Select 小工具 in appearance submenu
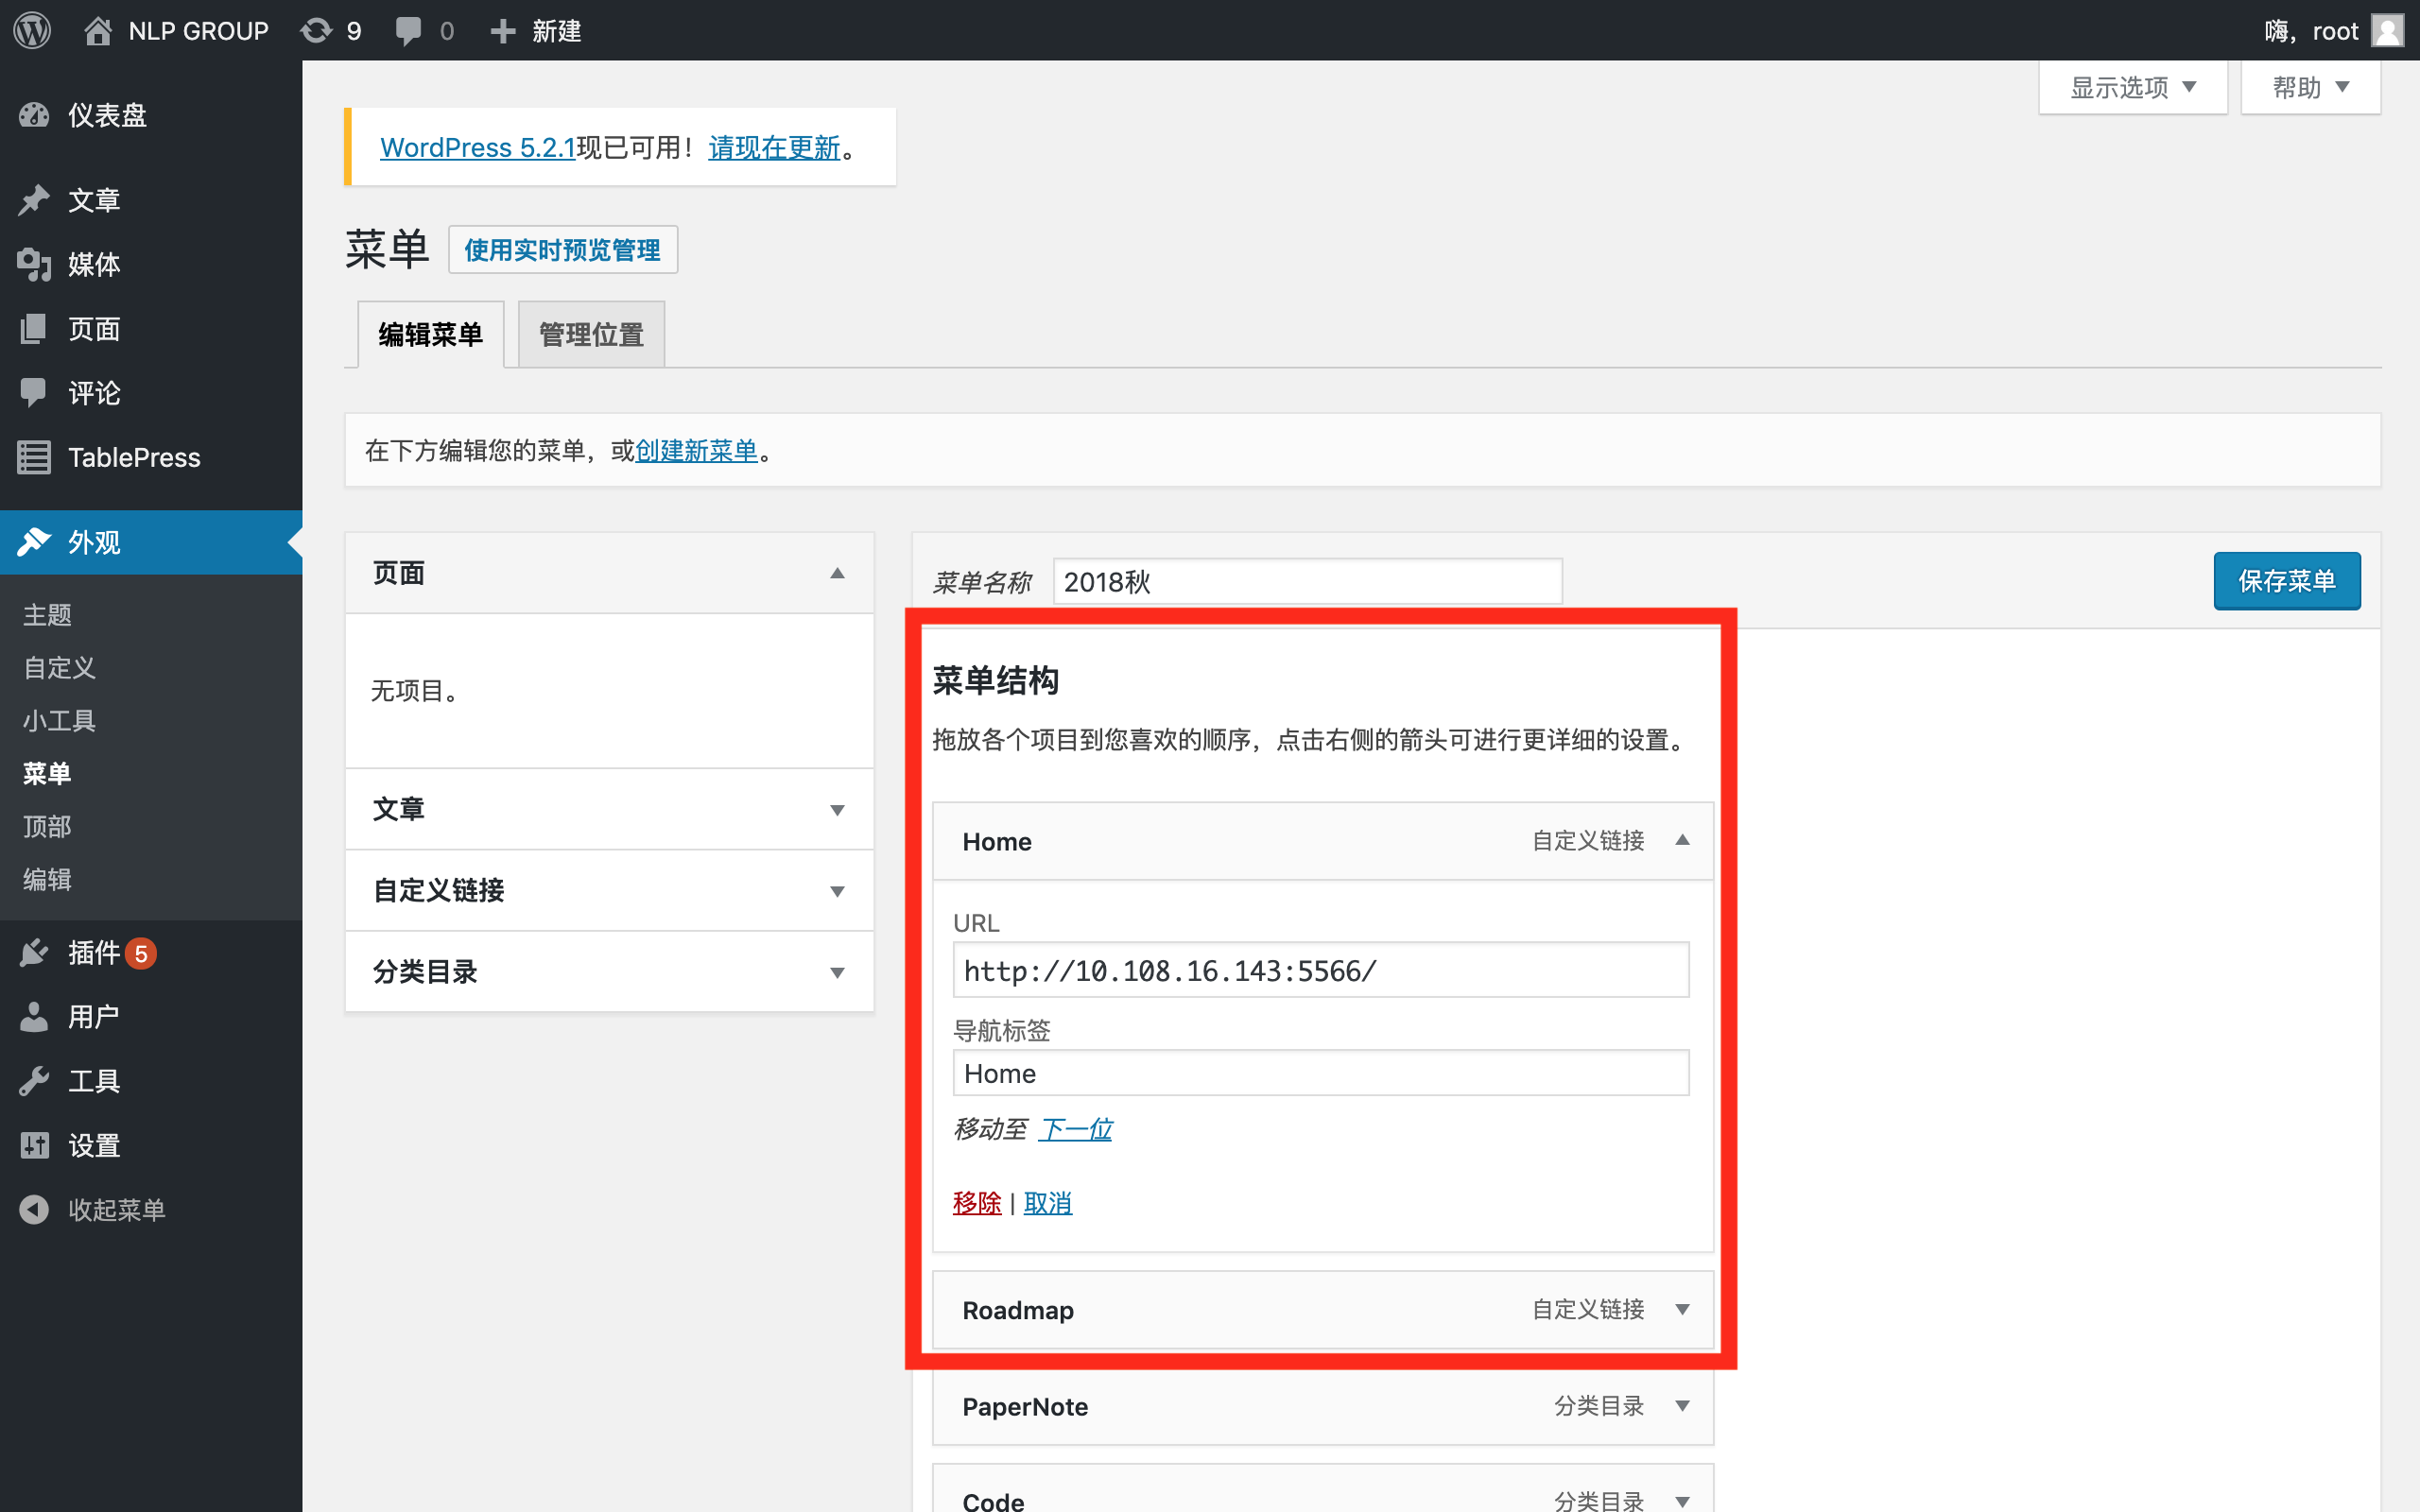 coord(60,720)
